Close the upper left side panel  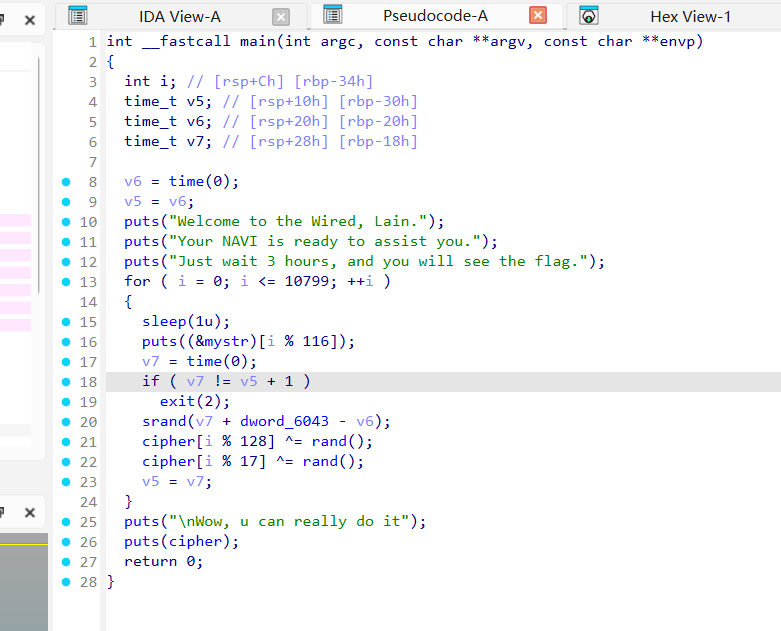click(30, 20)
